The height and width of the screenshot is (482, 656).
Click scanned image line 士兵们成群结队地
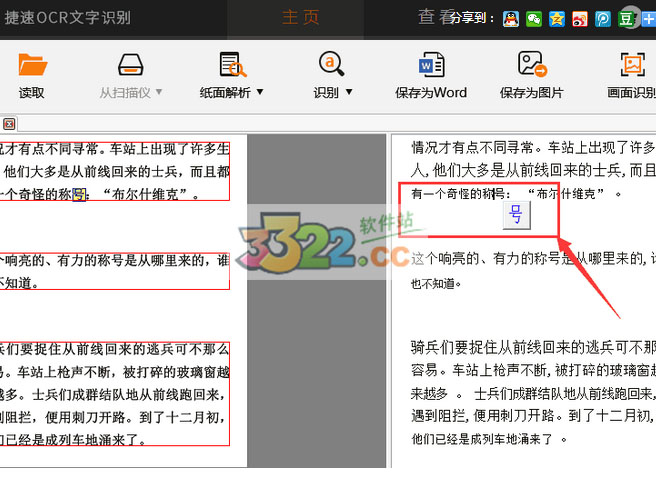click(115, 394)
